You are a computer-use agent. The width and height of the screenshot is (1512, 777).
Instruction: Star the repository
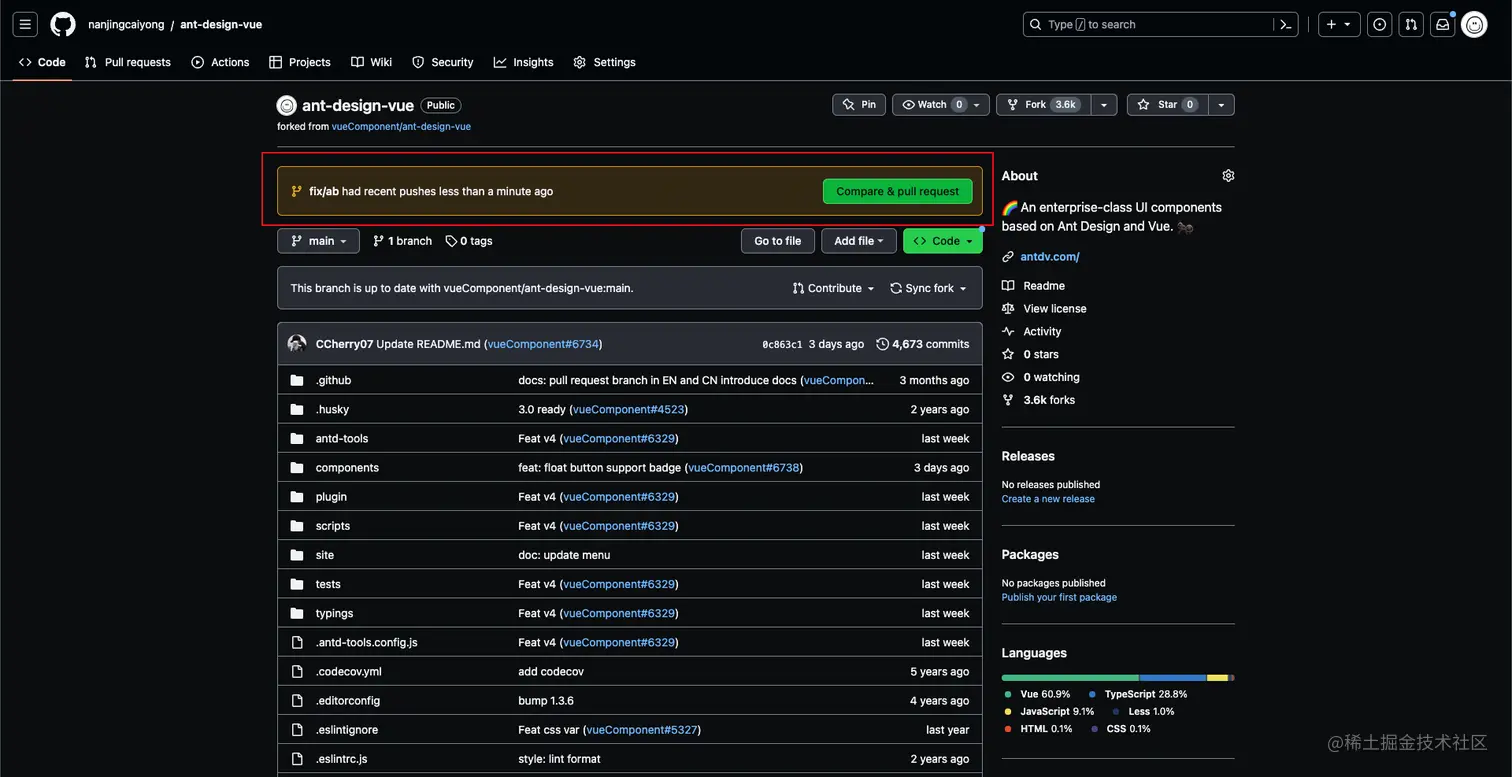pos(1167,104)
